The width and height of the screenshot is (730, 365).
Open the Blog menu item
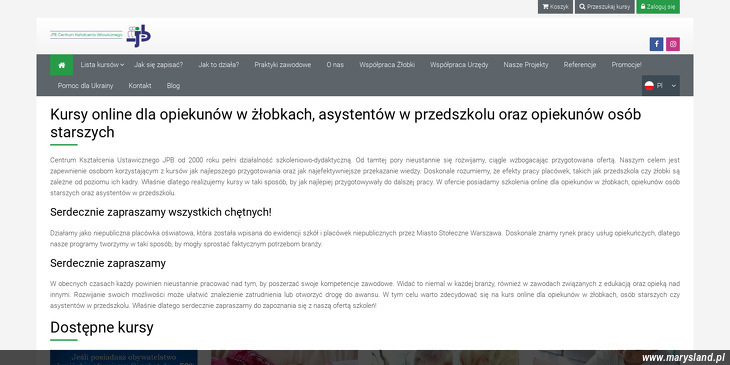click(173, 86)
